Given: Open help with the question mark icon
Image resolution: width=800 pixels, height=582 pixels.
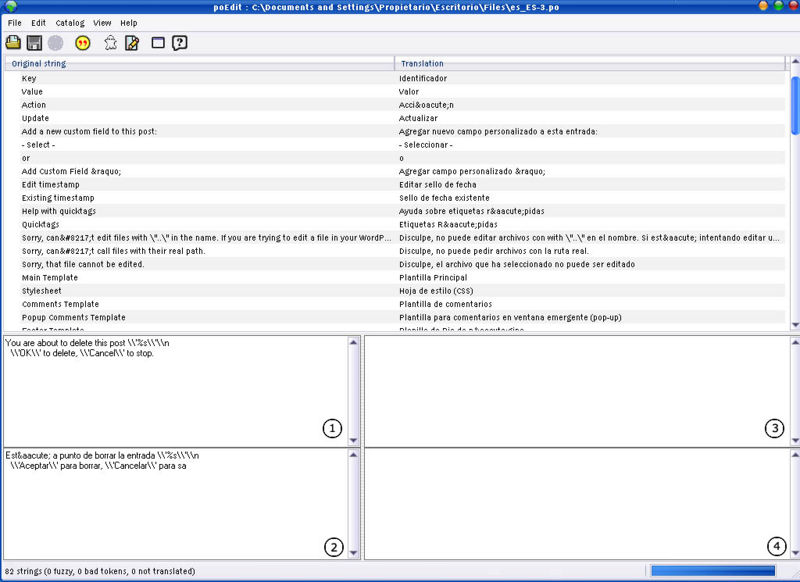Looking at the screenshot, I should click(x=180, y=42).
